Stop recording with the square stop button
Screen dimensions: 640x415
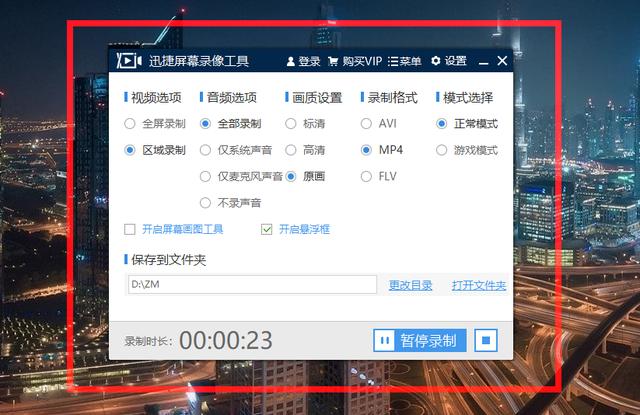486,340
